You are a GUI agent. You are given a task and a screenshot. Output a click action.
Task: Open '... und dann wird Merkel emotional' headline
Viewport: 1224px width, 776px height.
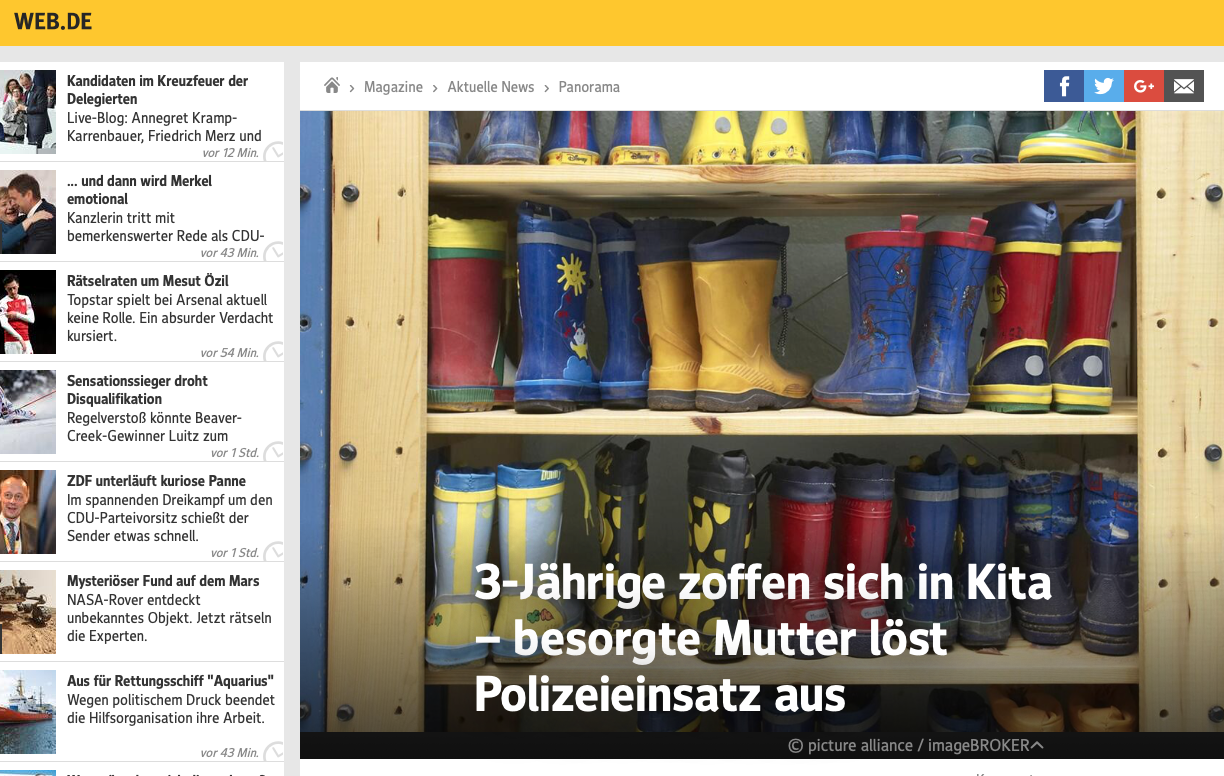point(139,190)
